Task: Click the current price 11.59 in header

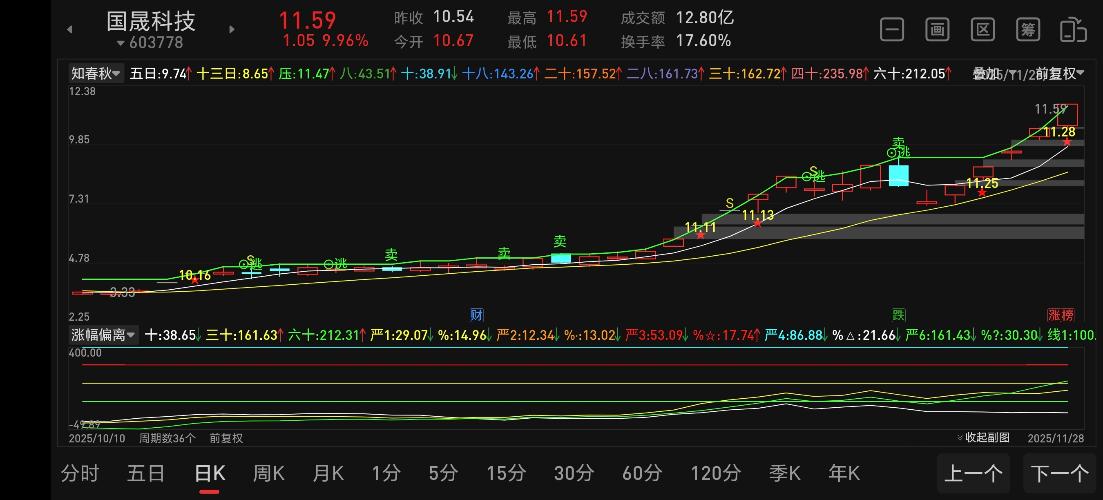Action: (307, 20)
